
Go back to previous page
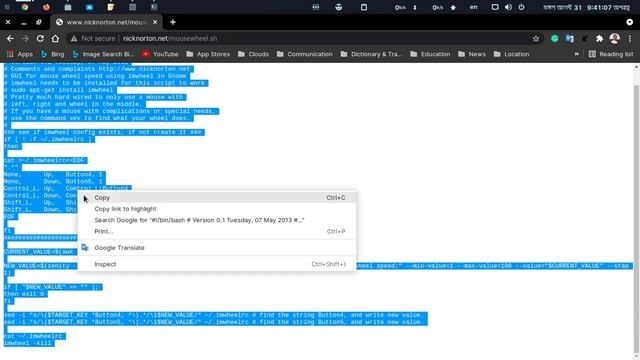10,38
